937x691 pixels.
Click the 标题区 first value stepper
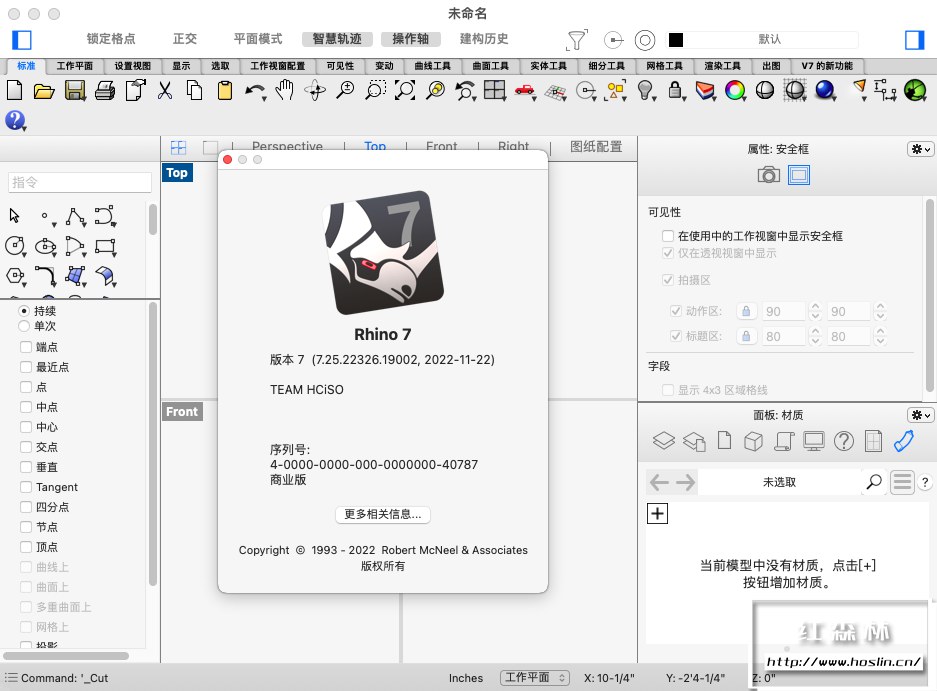pos(815,336)
